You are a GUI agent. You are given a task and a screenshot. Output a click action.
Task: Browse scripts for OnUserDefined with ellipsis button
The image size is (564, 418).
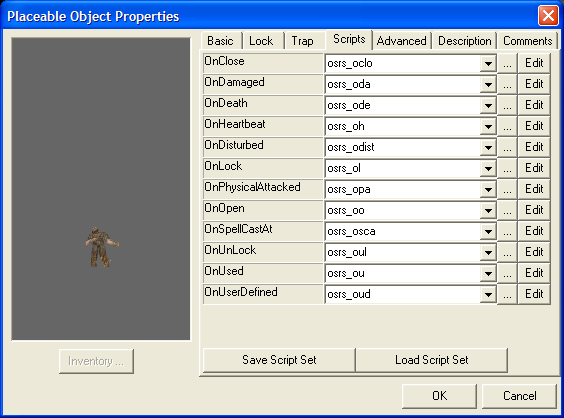coord(507,294)
